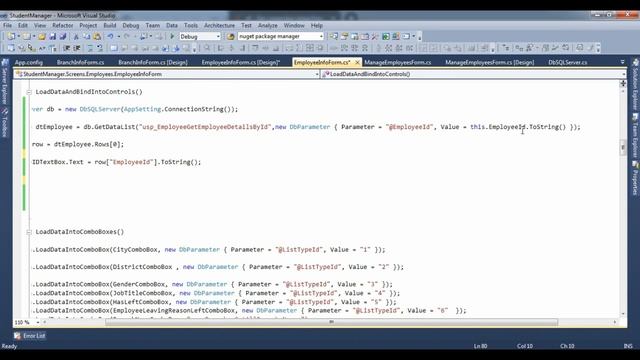The width and height of the screenshot is (640, 360).
Task: Click the Uncomment Selected Lines icon
Action: tap(100, 48)
